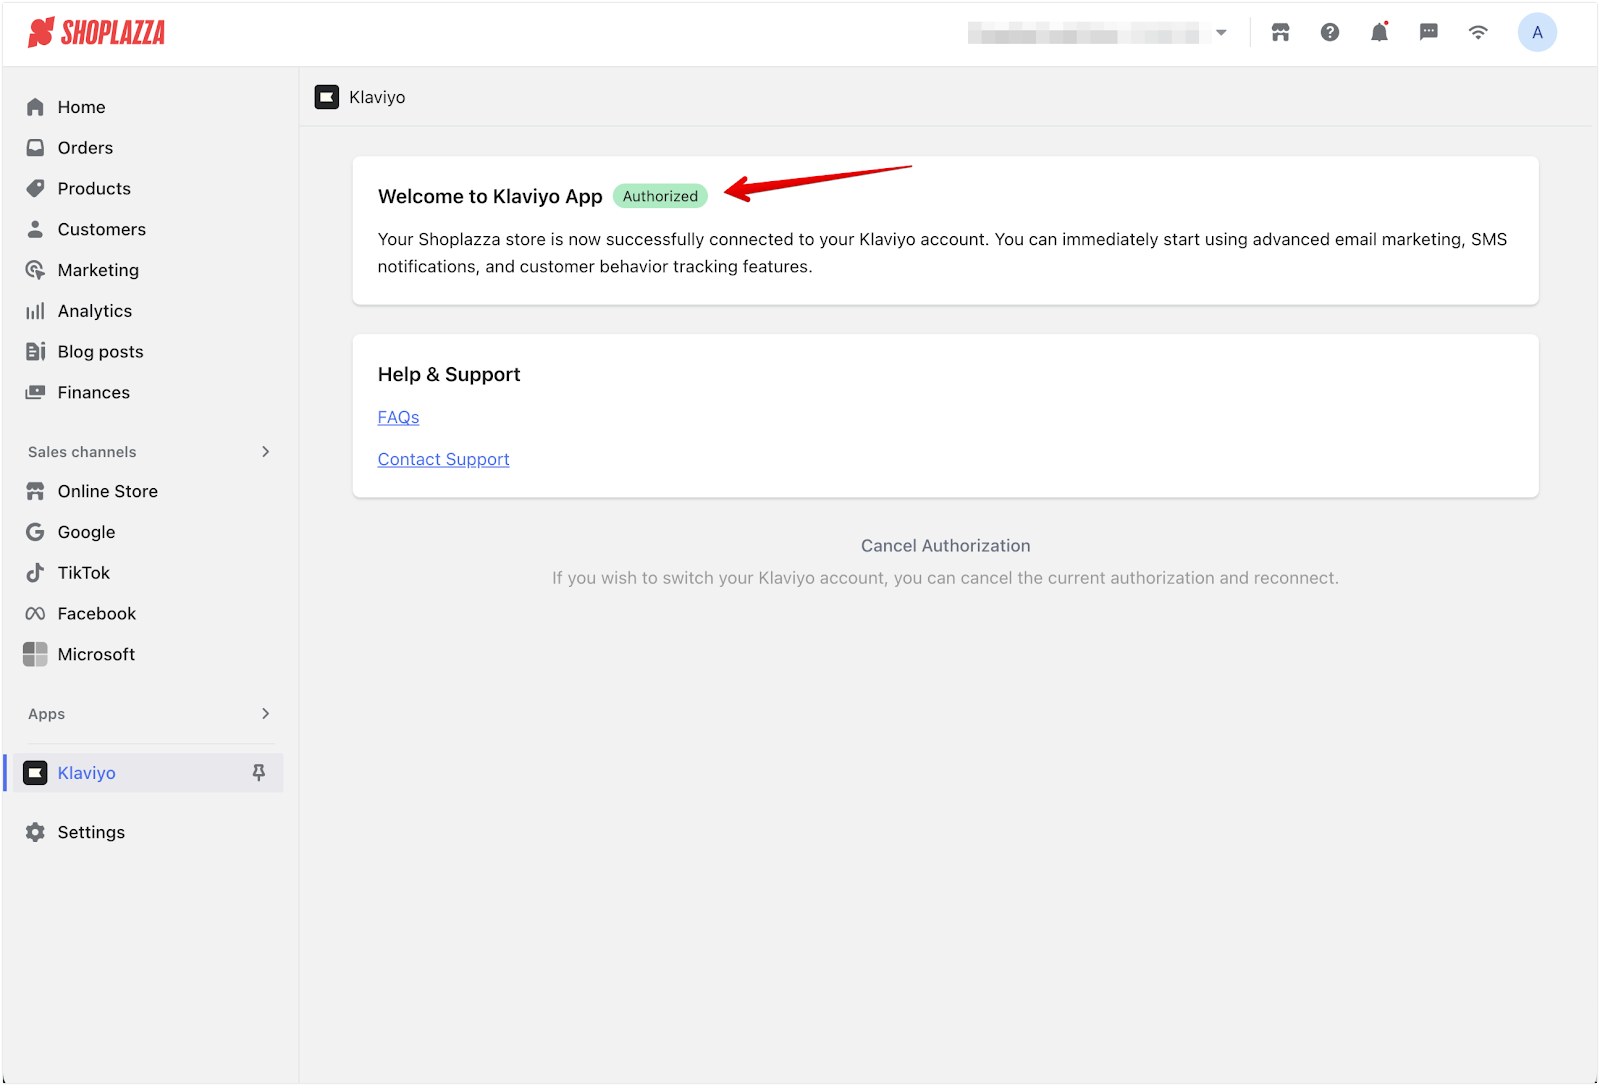Image resolution: width=1600 pixels, height=1086 pixels.
Task: Click the Products tag icon
Action: (35, 189)
